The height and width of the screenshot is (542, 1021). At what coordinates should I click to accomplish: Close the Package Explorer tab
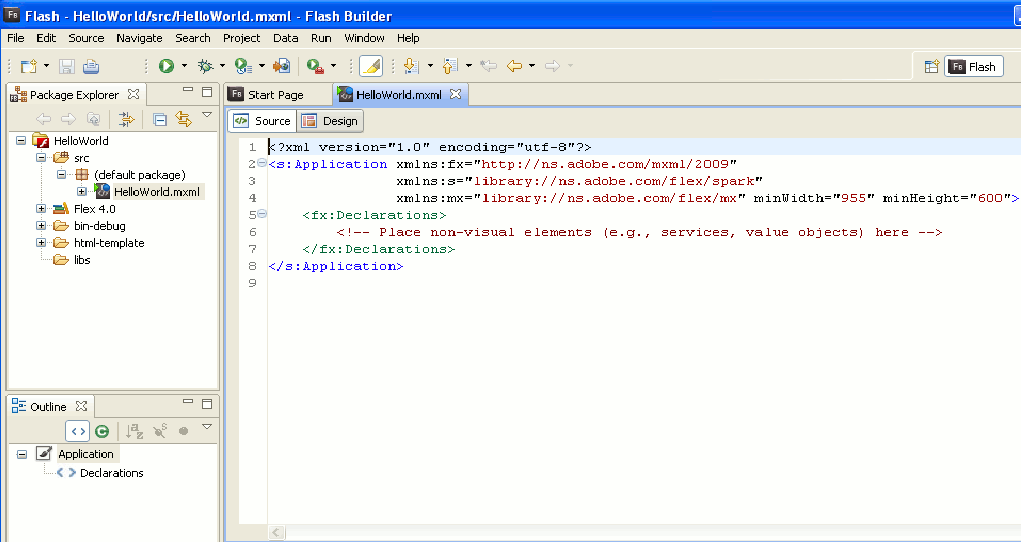[x=133, y=94]
